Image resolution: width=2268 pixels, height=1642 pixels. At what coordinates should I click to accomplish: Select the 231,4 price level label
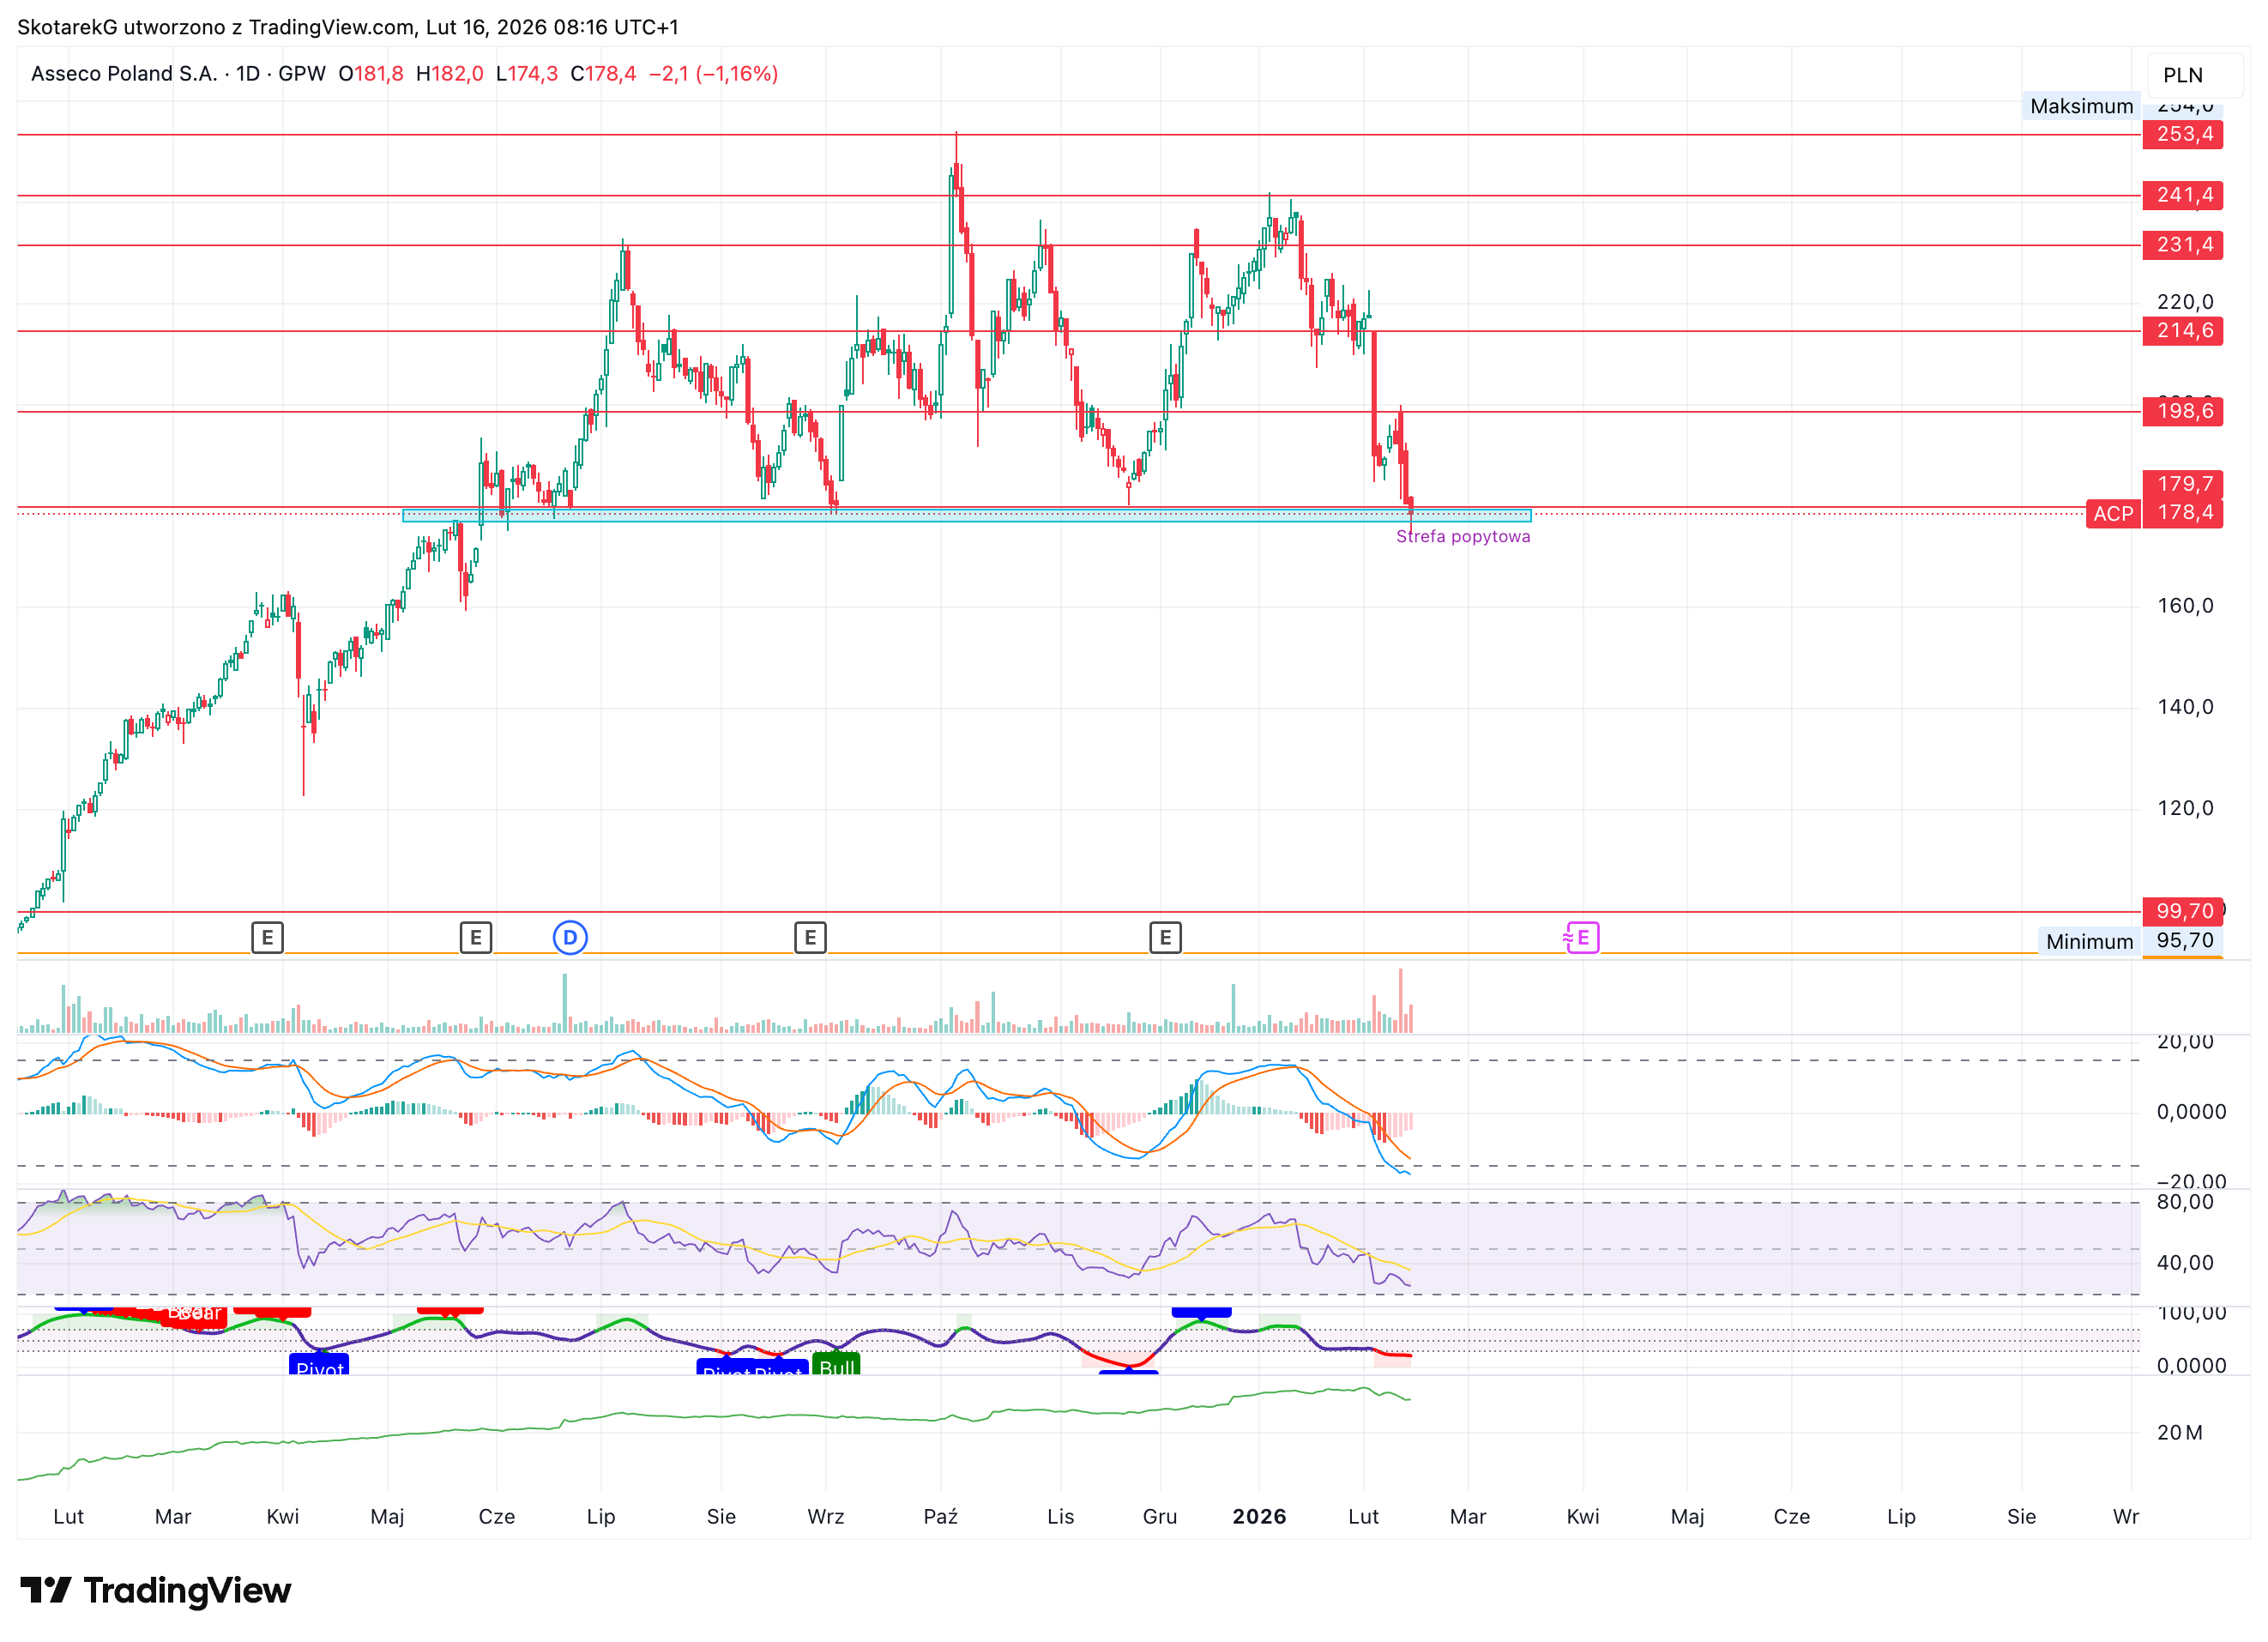coord(2183,245)
